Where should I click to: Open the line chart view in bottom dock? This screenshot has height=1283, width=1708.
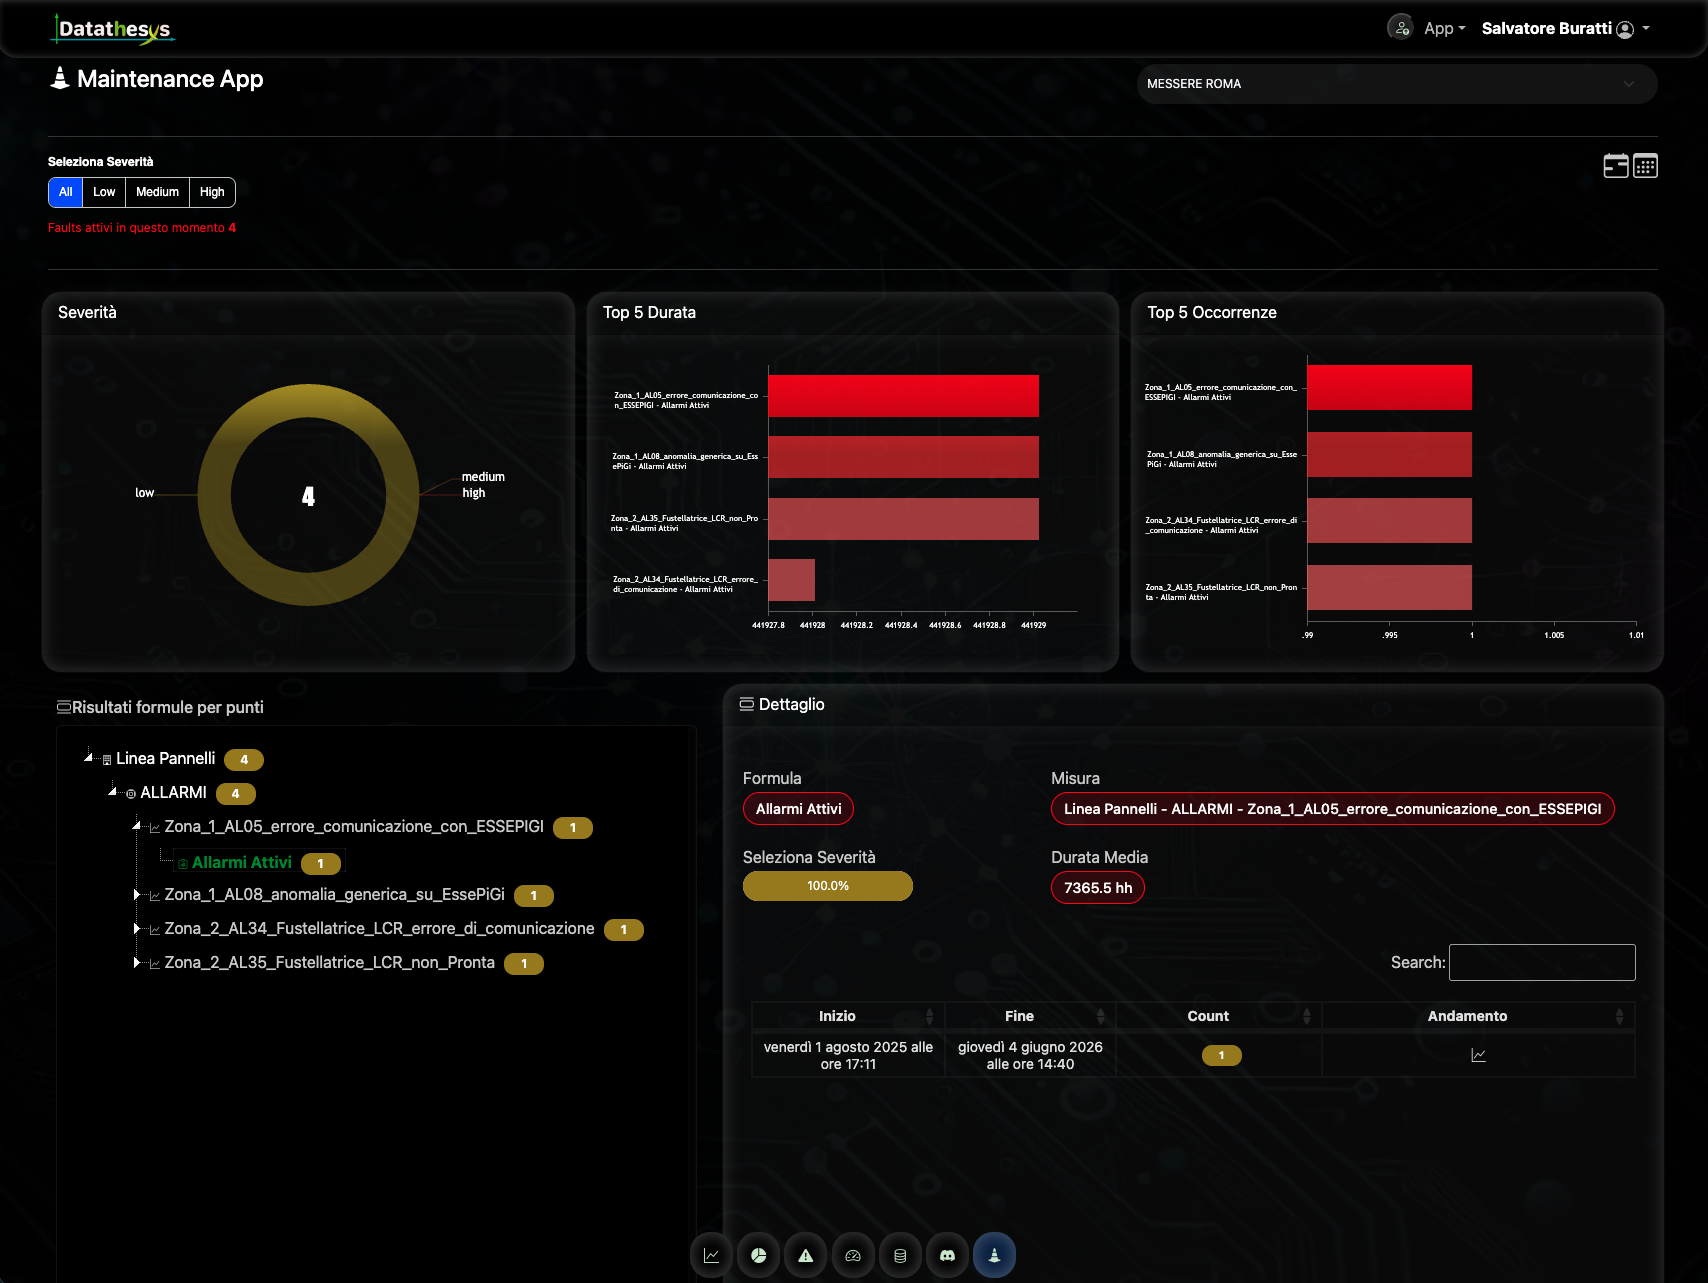click(711, 1255)
